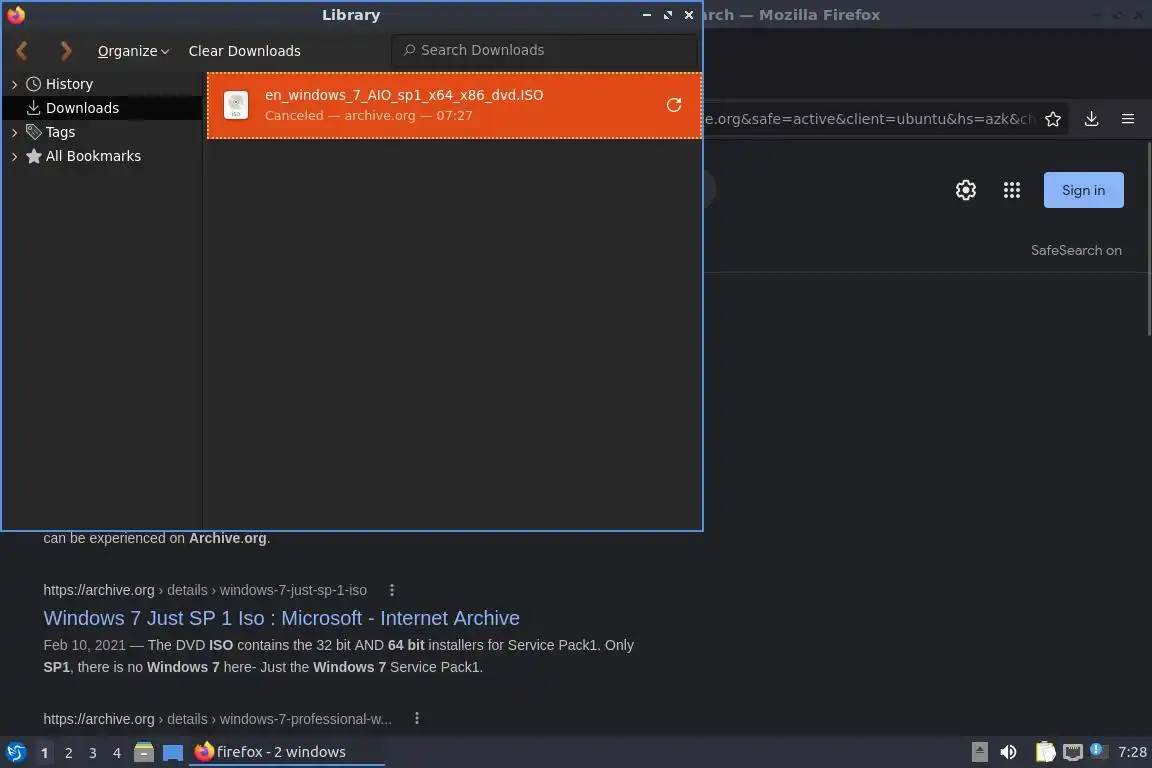This screenshot has width=1152, height=768.
Task: Expand the Tags tree node
Action: [14, 132]
